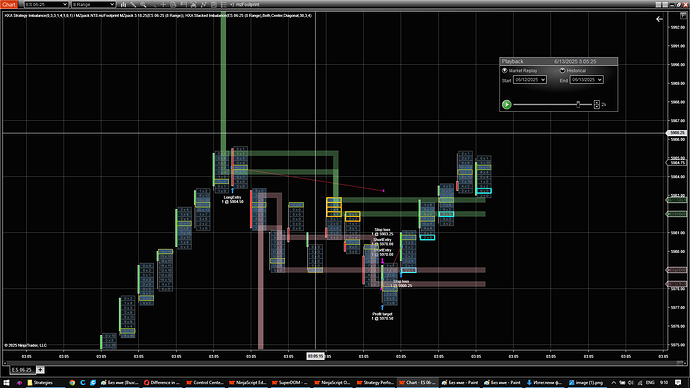Activate the zoom in magnifier icon

click(143, 4)
